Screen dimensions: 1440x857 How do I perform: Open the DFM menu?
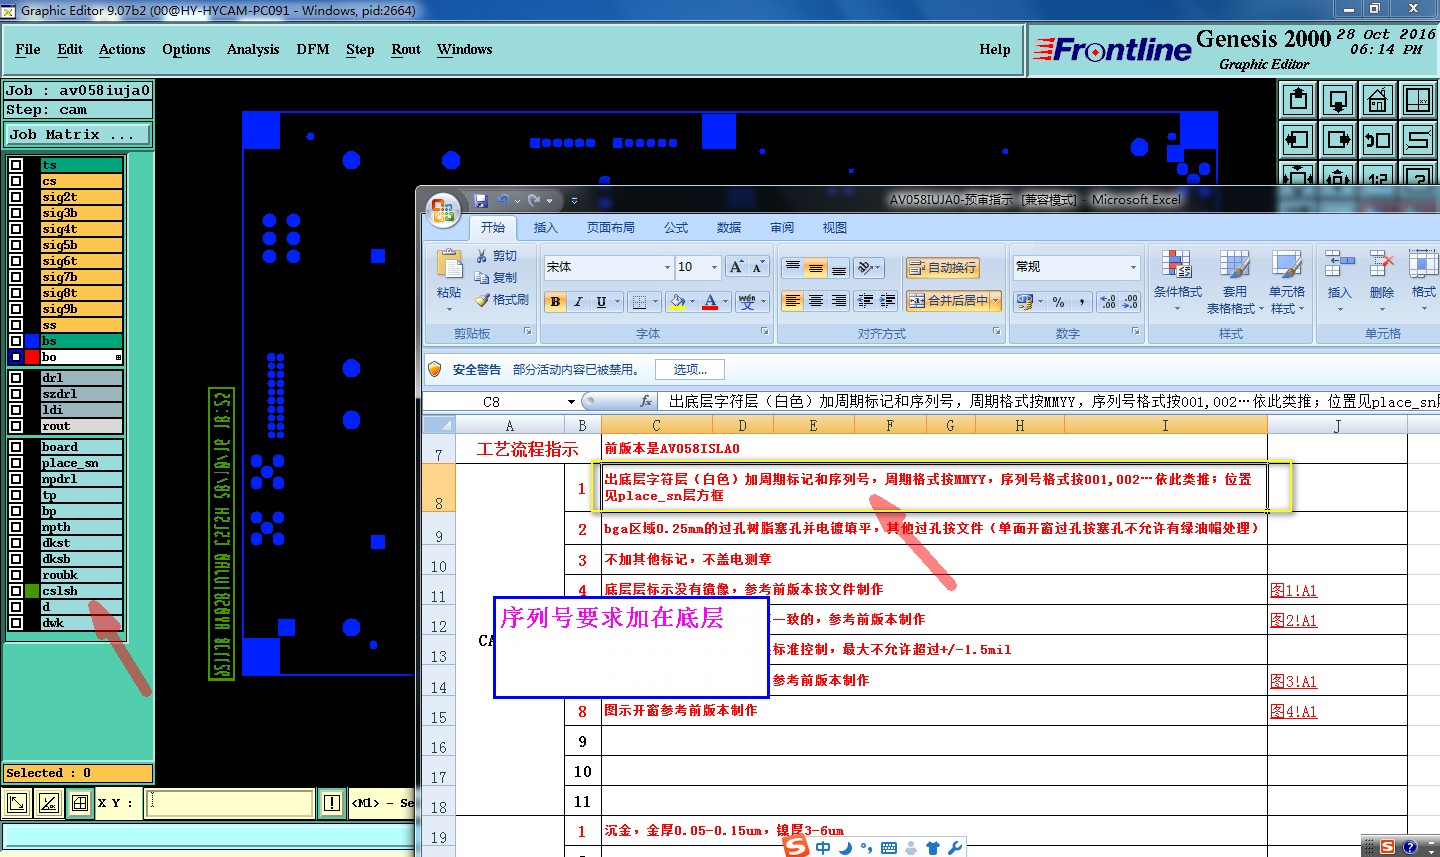point(313,49)
